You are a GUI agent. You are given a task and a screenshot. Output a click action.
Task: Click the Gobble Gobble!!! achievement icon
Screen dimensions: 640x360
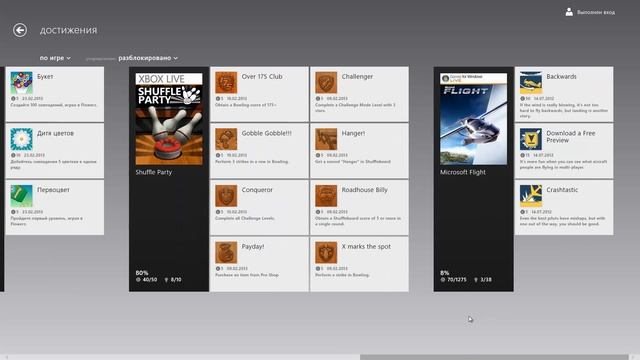coord(226,140)
